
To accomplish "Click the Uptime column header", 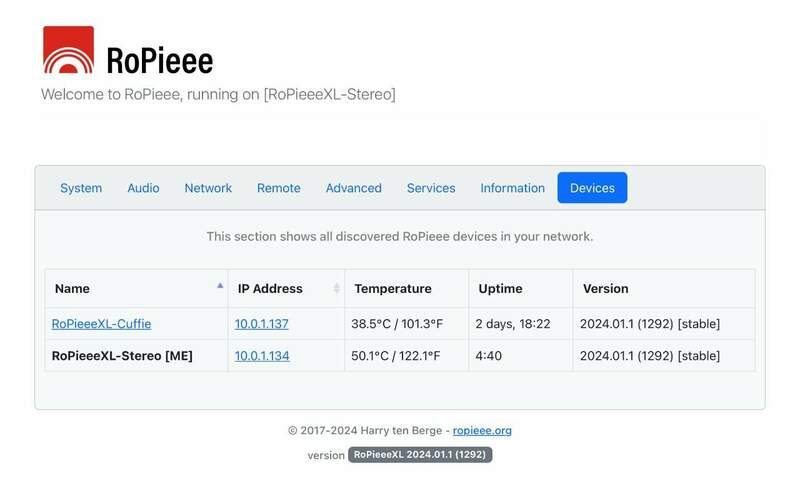I will (x=500, y=289).
